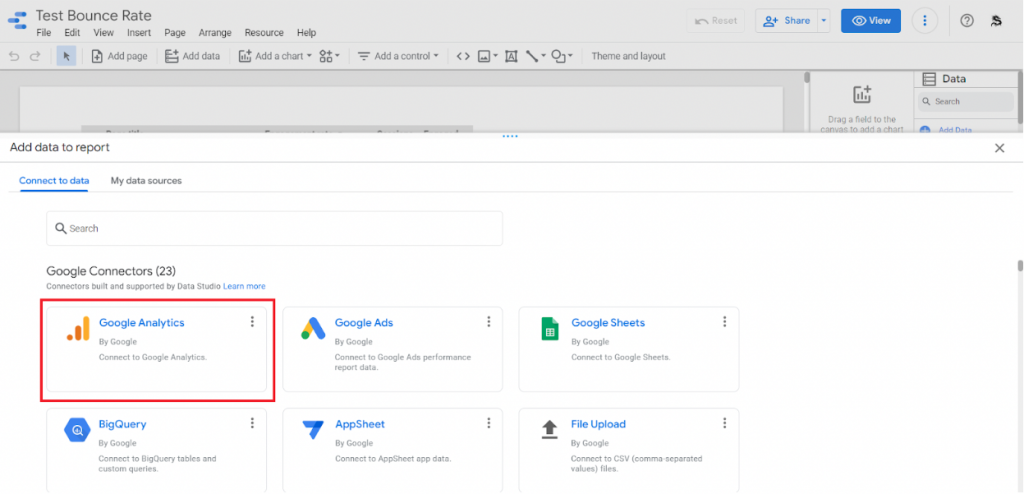The image size is (1024, 494).
Task: Open the image insert dropdown
Action: click(x=488, y=56)
